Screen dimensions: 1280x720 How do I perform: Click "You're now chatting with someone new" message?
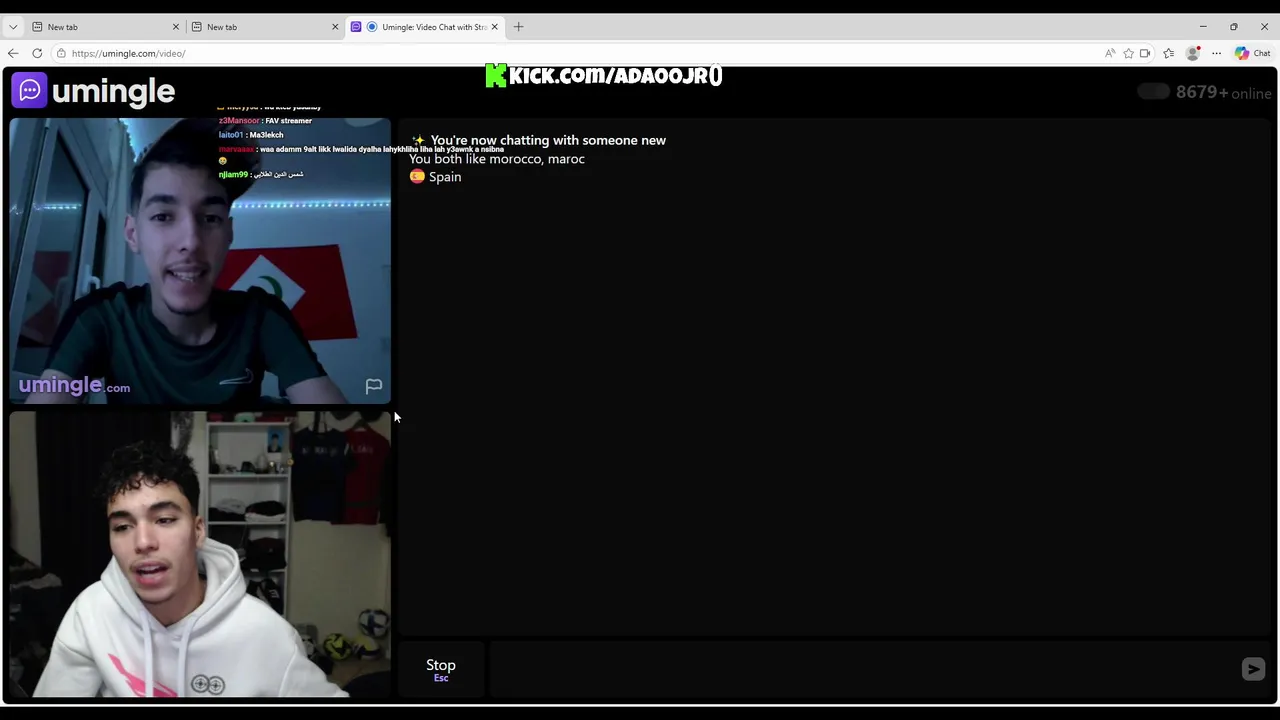[548, 140]
